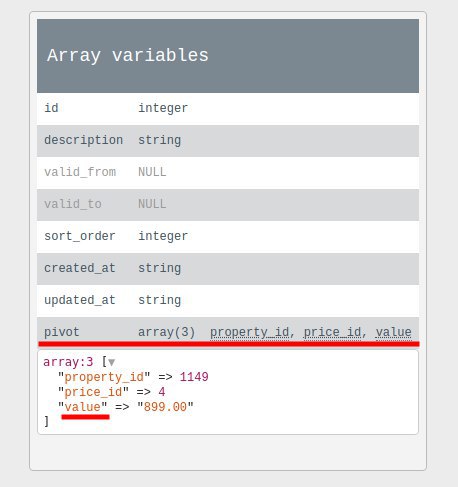Click property_id in the pivot row

pyautogui.click(x=249, y=332)
